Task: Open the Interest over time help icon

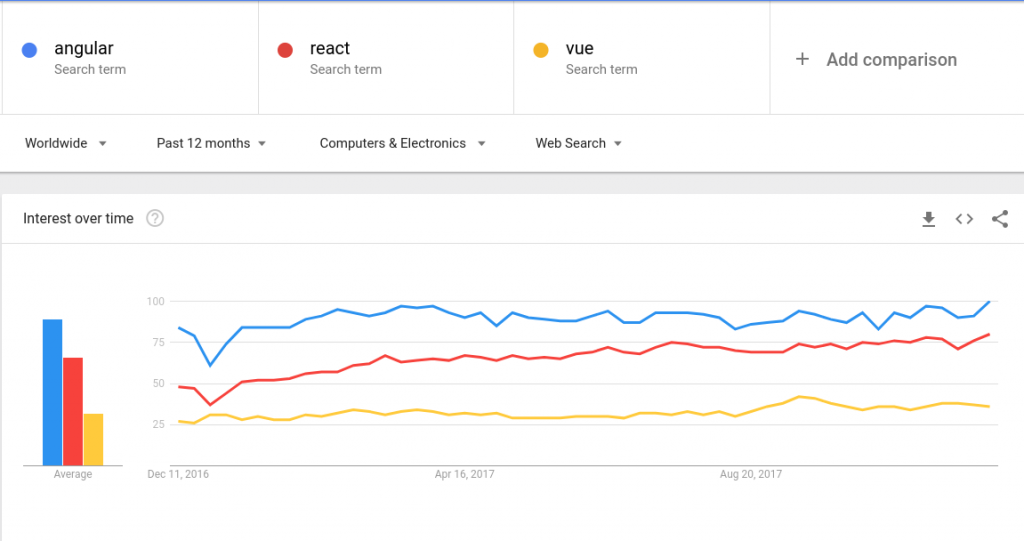Action: [155, 219]
